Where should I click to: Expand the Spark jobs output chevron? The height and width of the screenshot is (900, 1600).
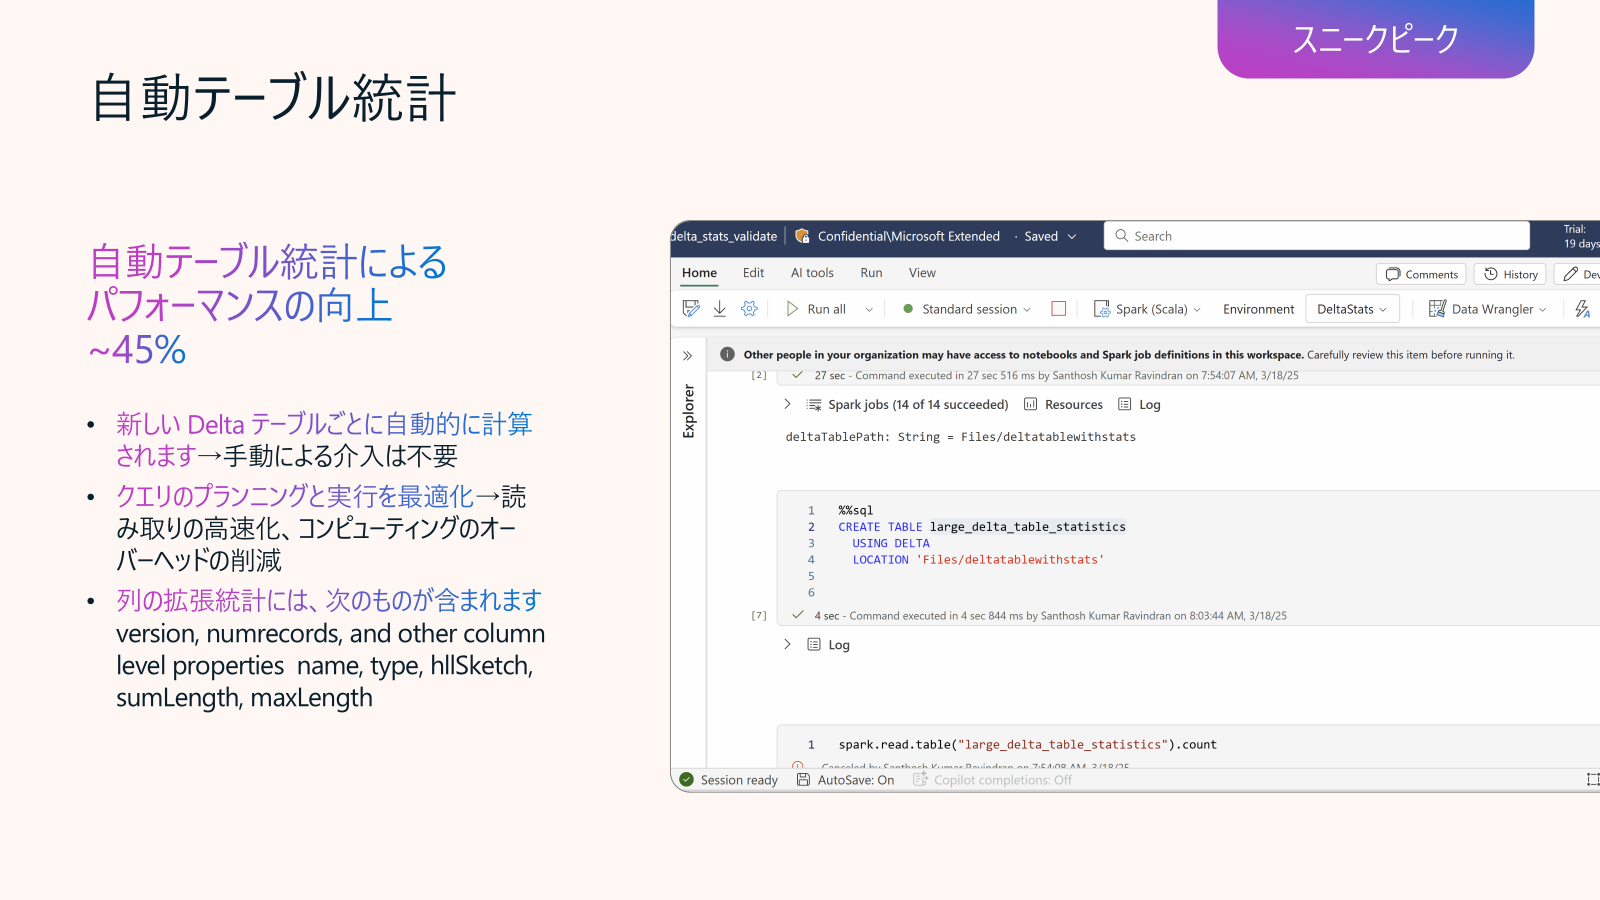point(787,404)
